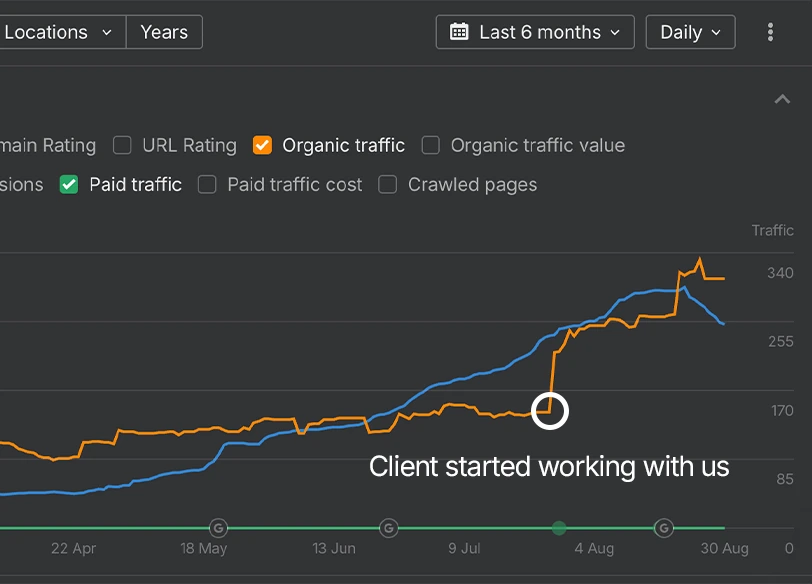Viewport: 812px width, 584px height.
Task: Click the 4 Aug date label on axis
Action: (594, 548)
